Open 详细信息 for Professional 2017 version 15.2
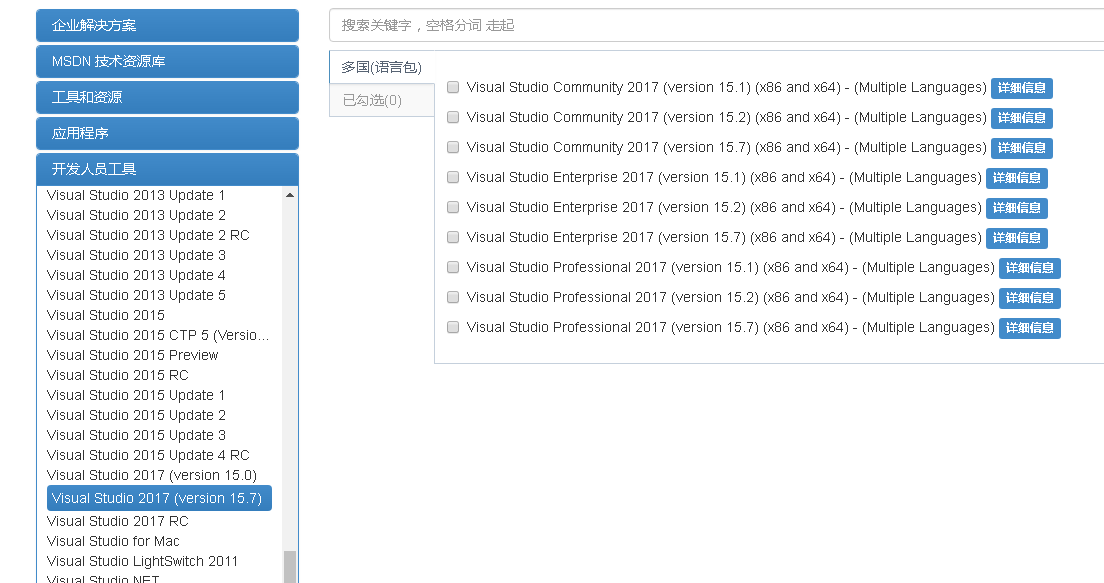The image size is (1104, 583). (1029, 299)
